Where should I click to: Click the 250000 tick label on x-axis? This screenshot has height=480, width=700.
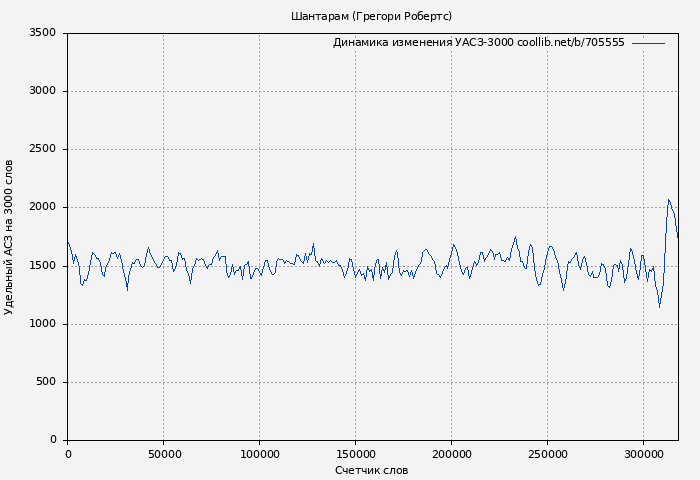coord(547,454)
